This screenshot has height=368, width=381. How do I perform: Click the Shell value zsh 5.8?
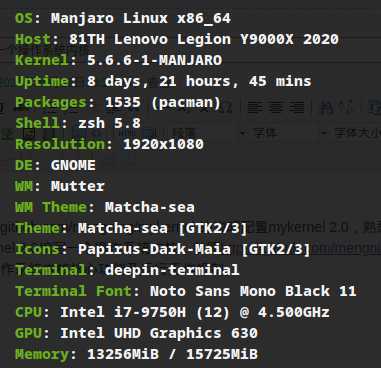click(x=109, y=123)
